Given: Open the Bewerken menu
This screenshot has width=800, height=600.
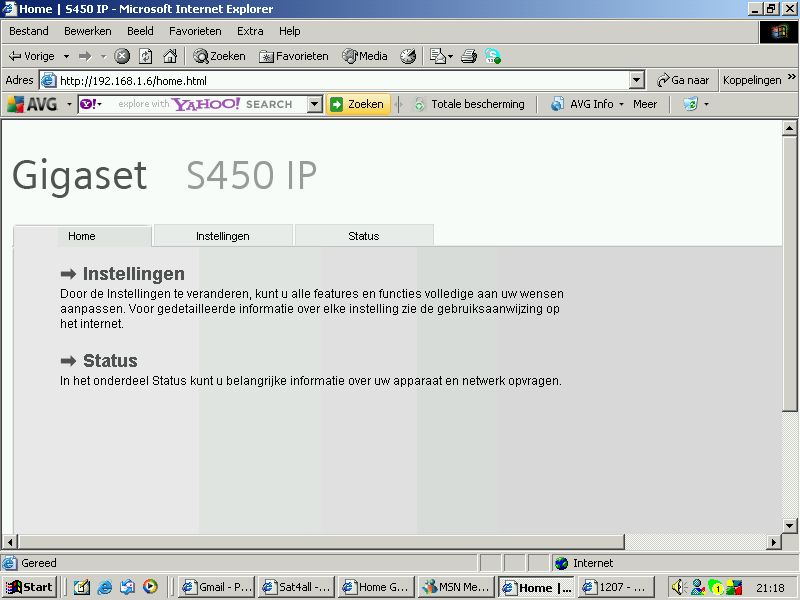Looking at the screenshot, I should click(88, 31).
